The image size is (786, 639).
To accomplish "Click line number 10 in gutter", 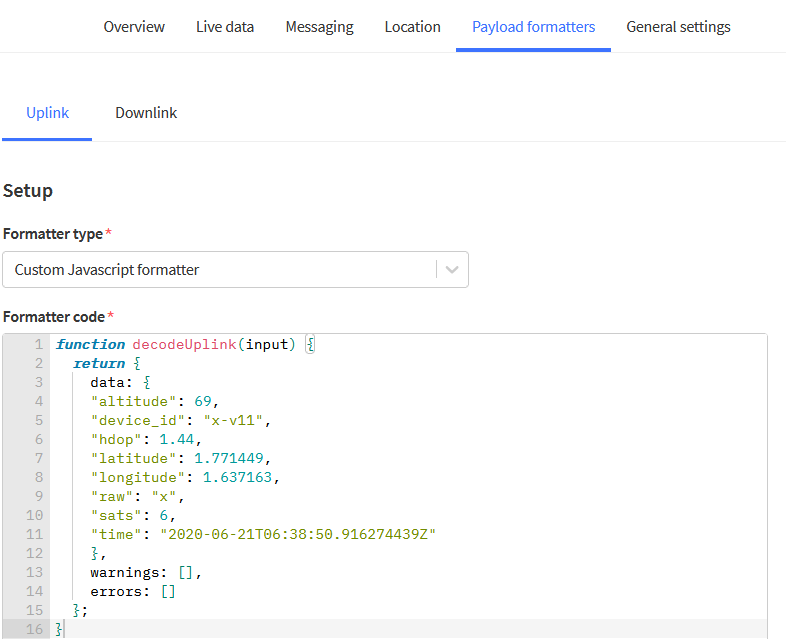I will click(x=35, y=515).
